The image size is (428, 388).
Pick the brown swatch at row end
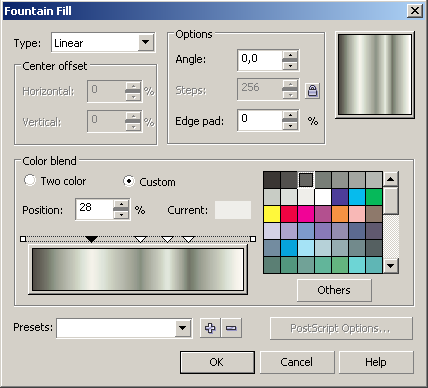pyautogui.click(x=374, y=214)
